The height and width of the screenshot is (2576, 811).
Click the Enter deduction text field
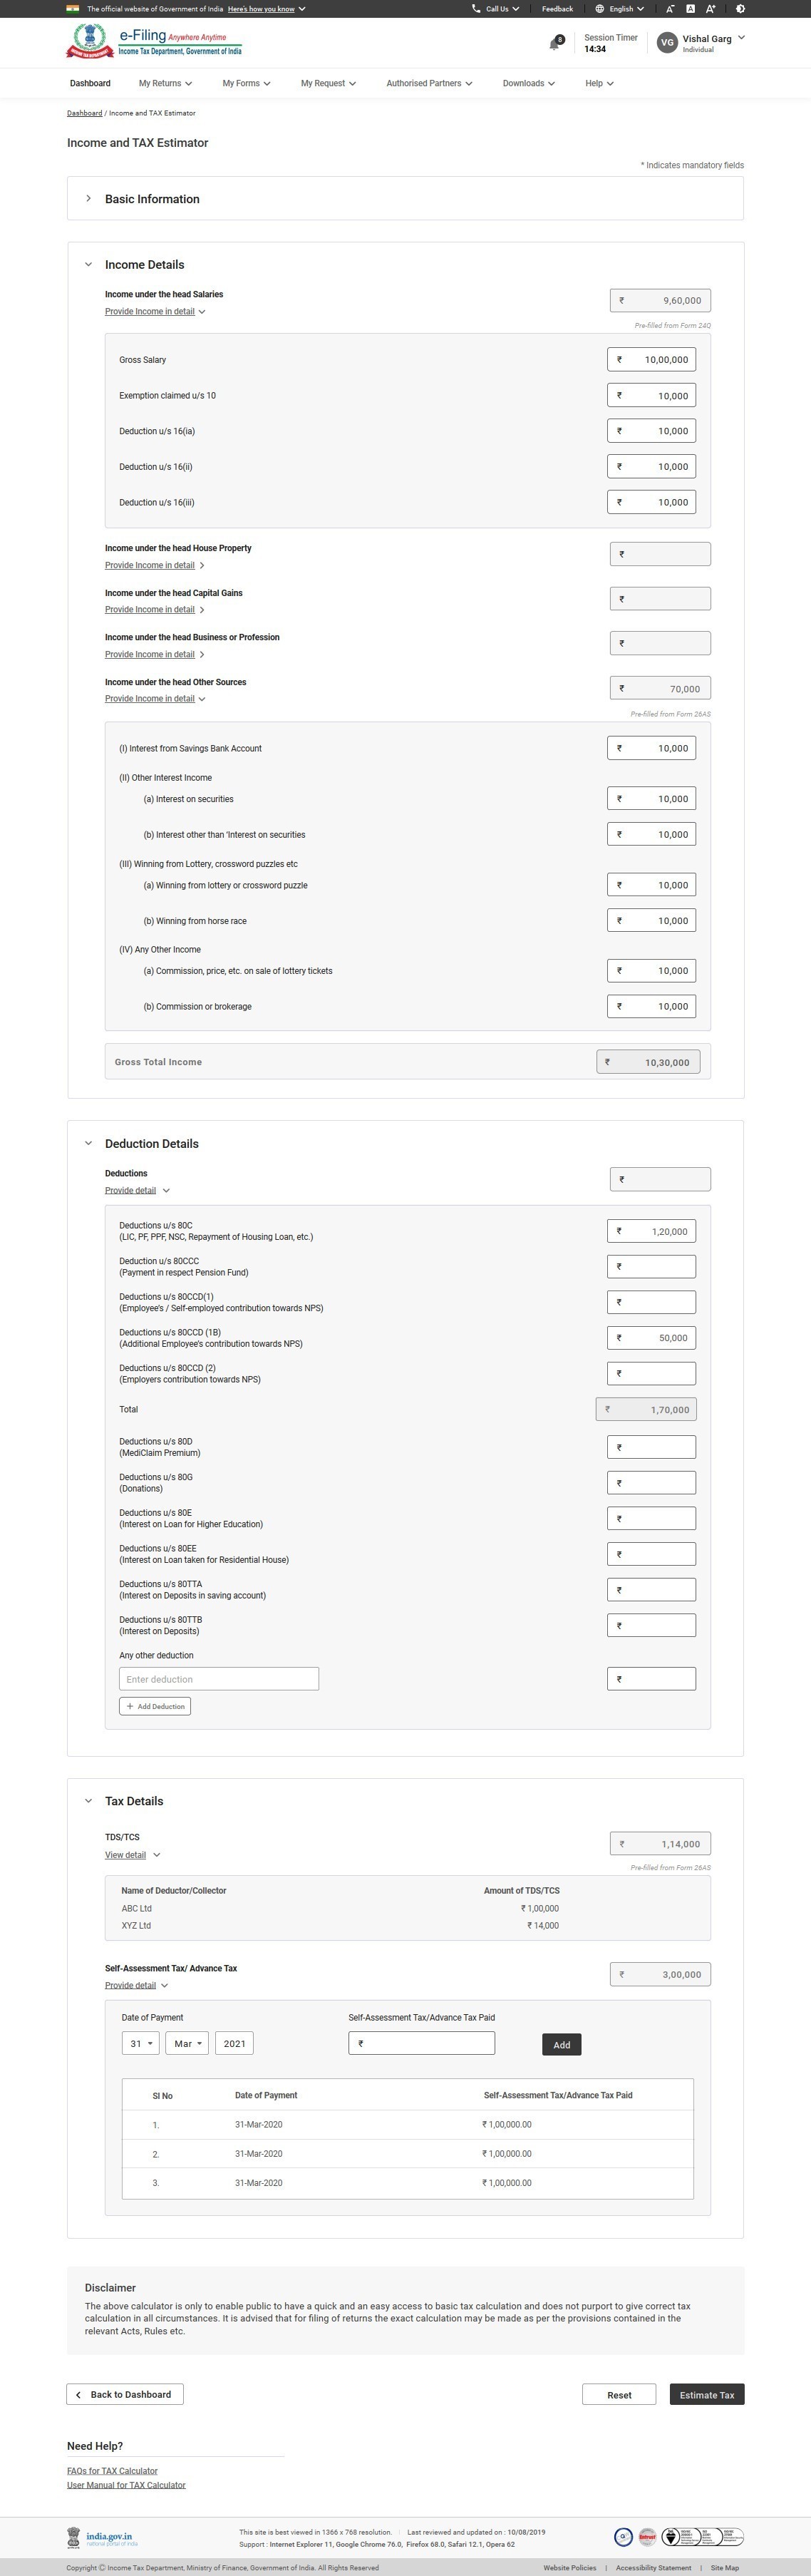coord(218,1679)
